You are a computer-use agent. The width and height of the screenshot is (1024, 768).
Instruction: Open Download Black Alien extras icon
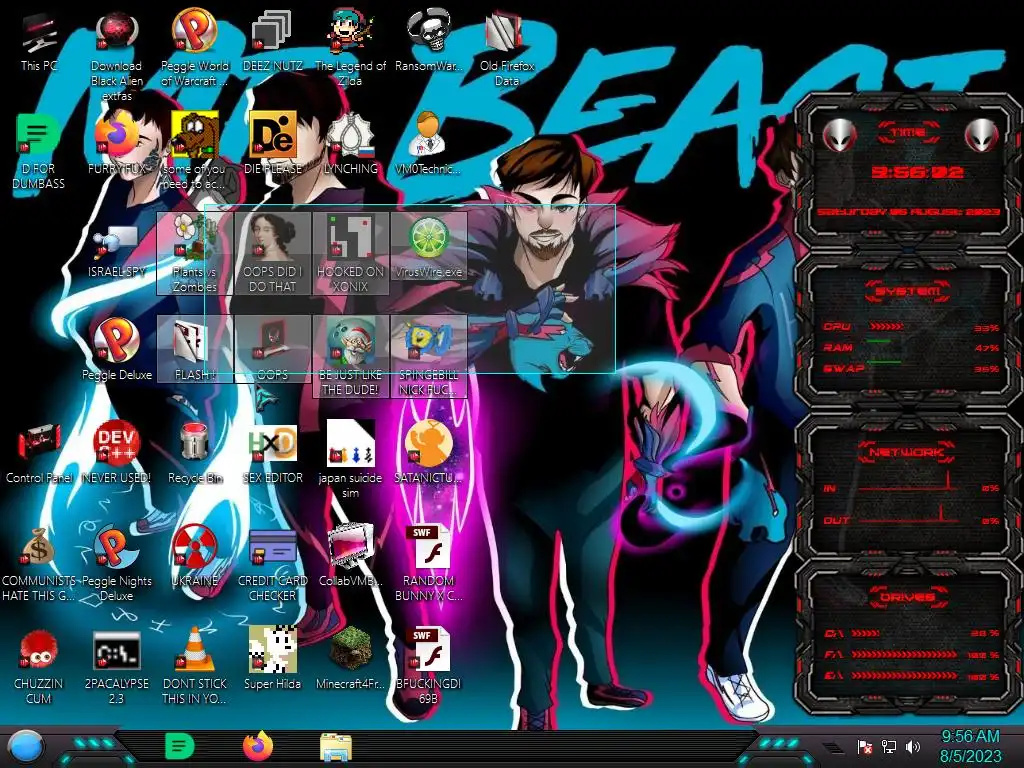click(x=116, y=56)
